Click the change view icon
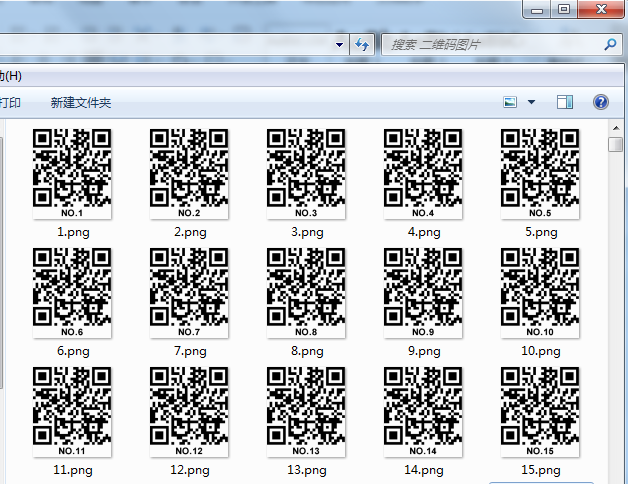This screenshot has height=484, width=628. click(510, 102)
